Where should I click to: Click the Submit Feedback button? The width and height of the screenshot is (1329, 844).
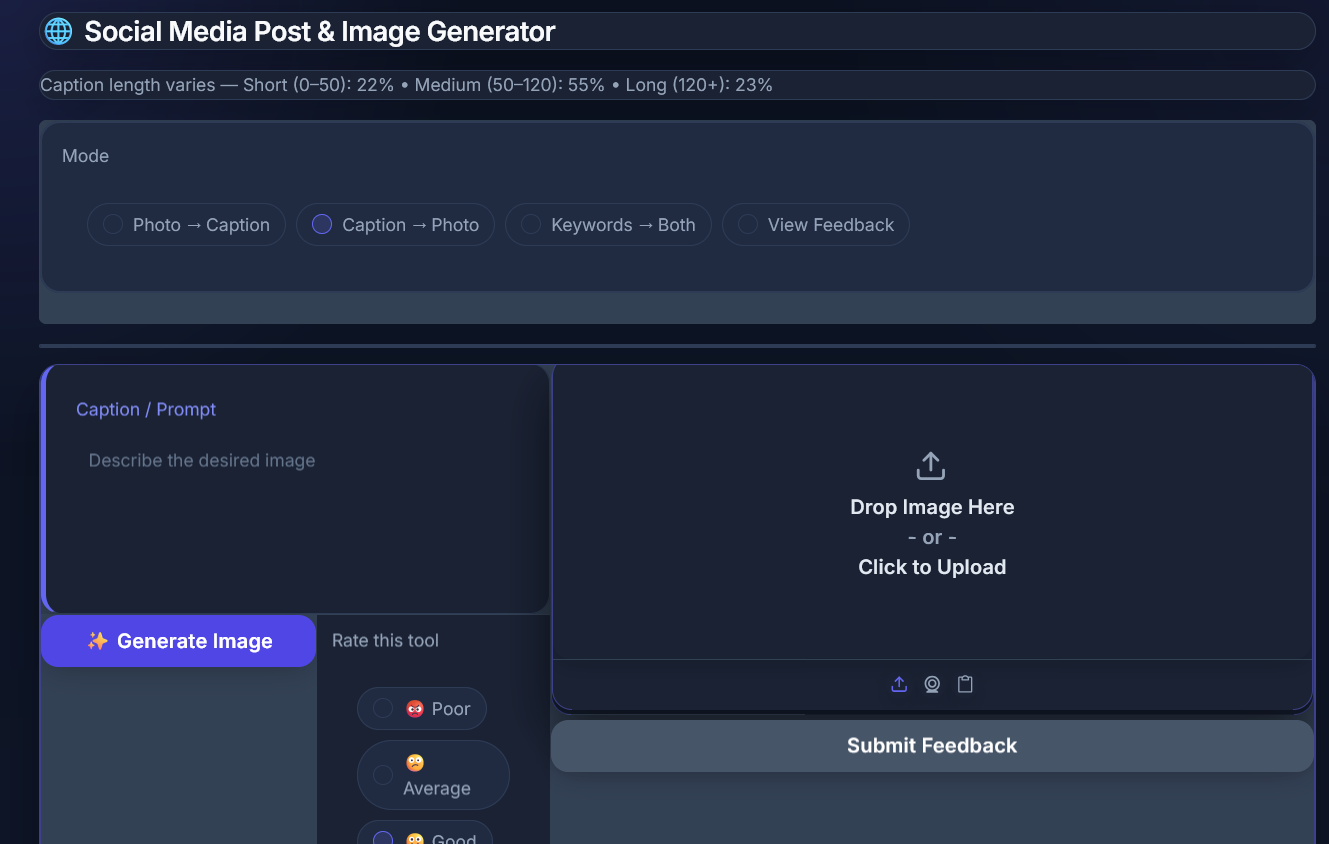pos(932,746)
